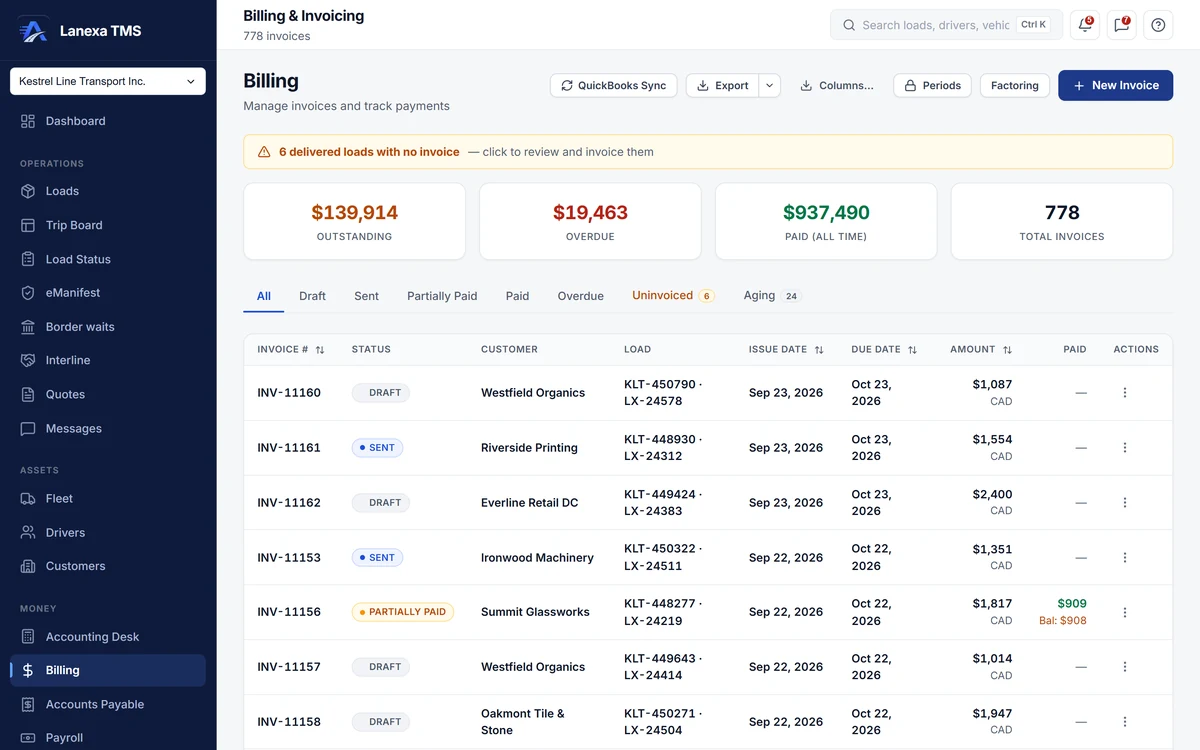Click the Dashboard sidebar icon
This screenshot has height=750, width=1200.
[28, 121]
